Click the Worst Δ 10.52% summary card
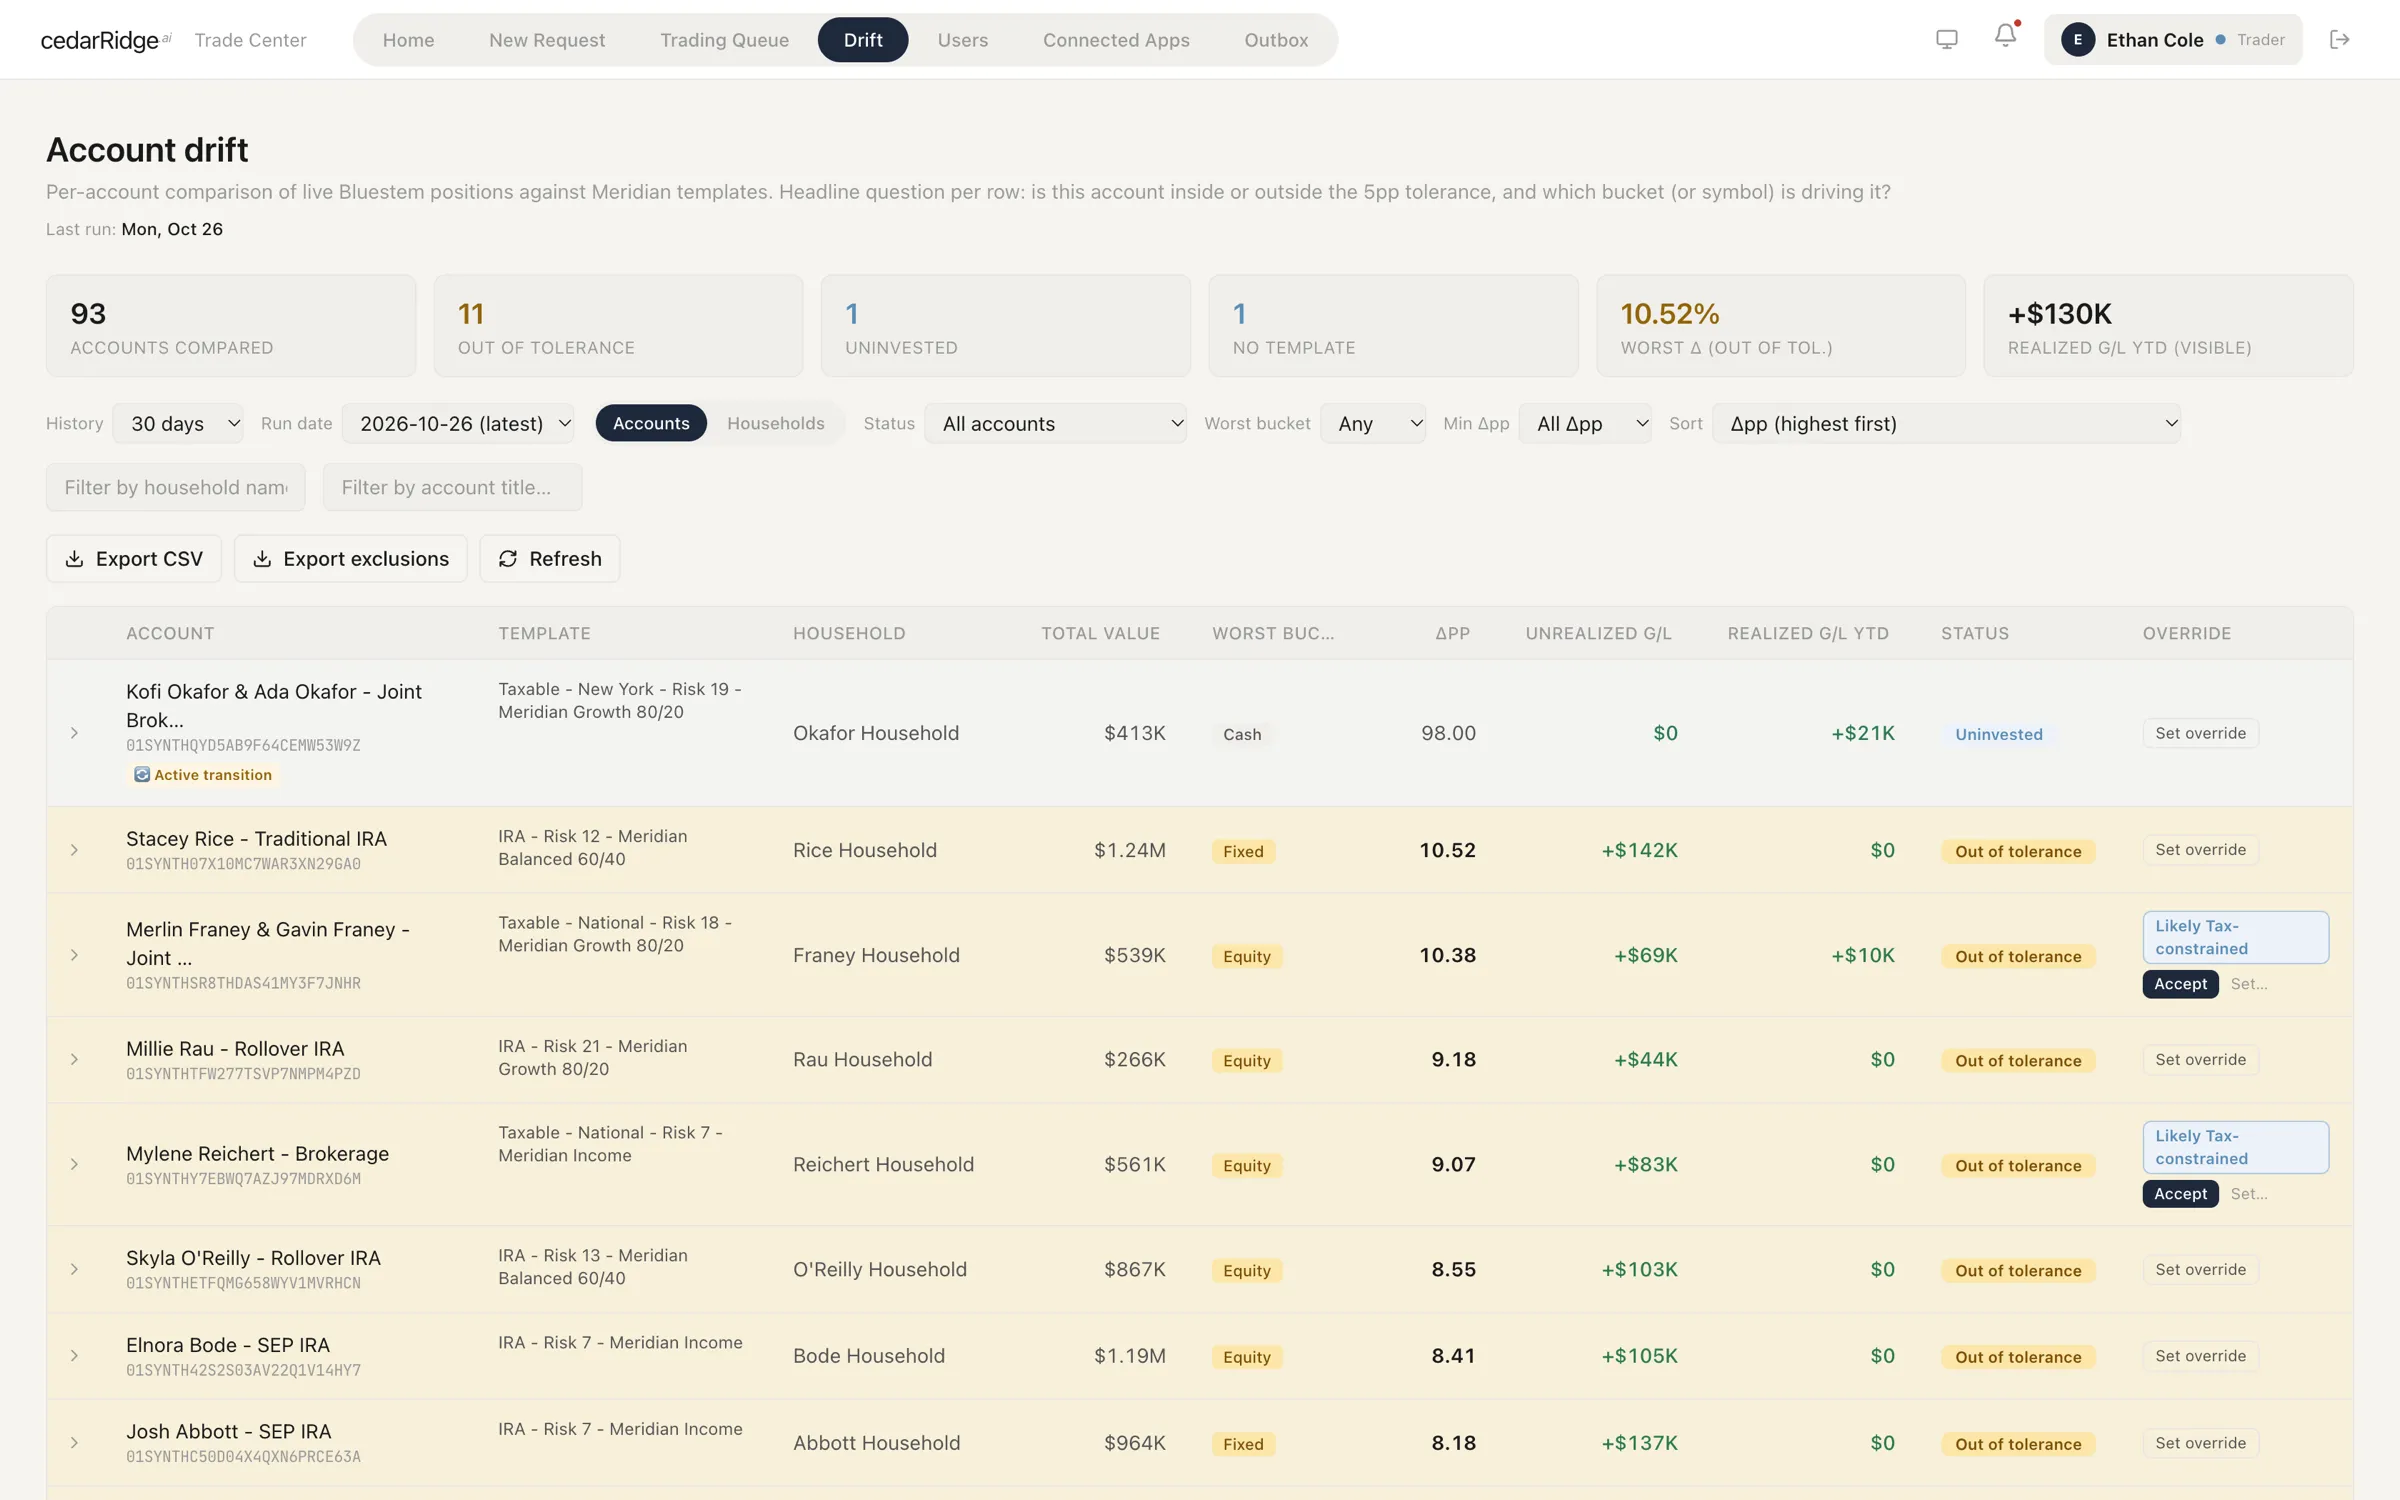The width and height of the screenshot is (2400, 1500). pos(1781,326)
